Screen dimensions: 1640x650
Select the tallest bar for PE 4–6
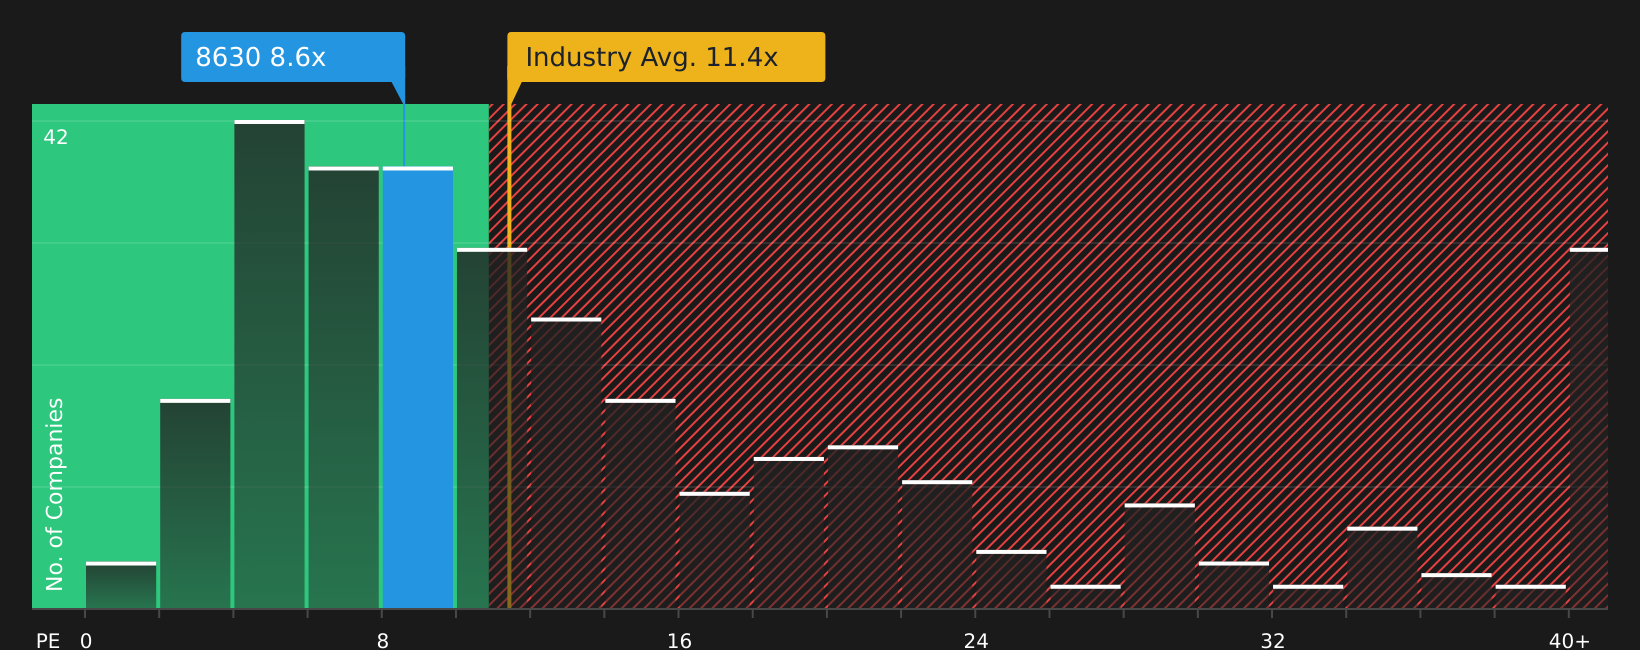tap(269, 365)
